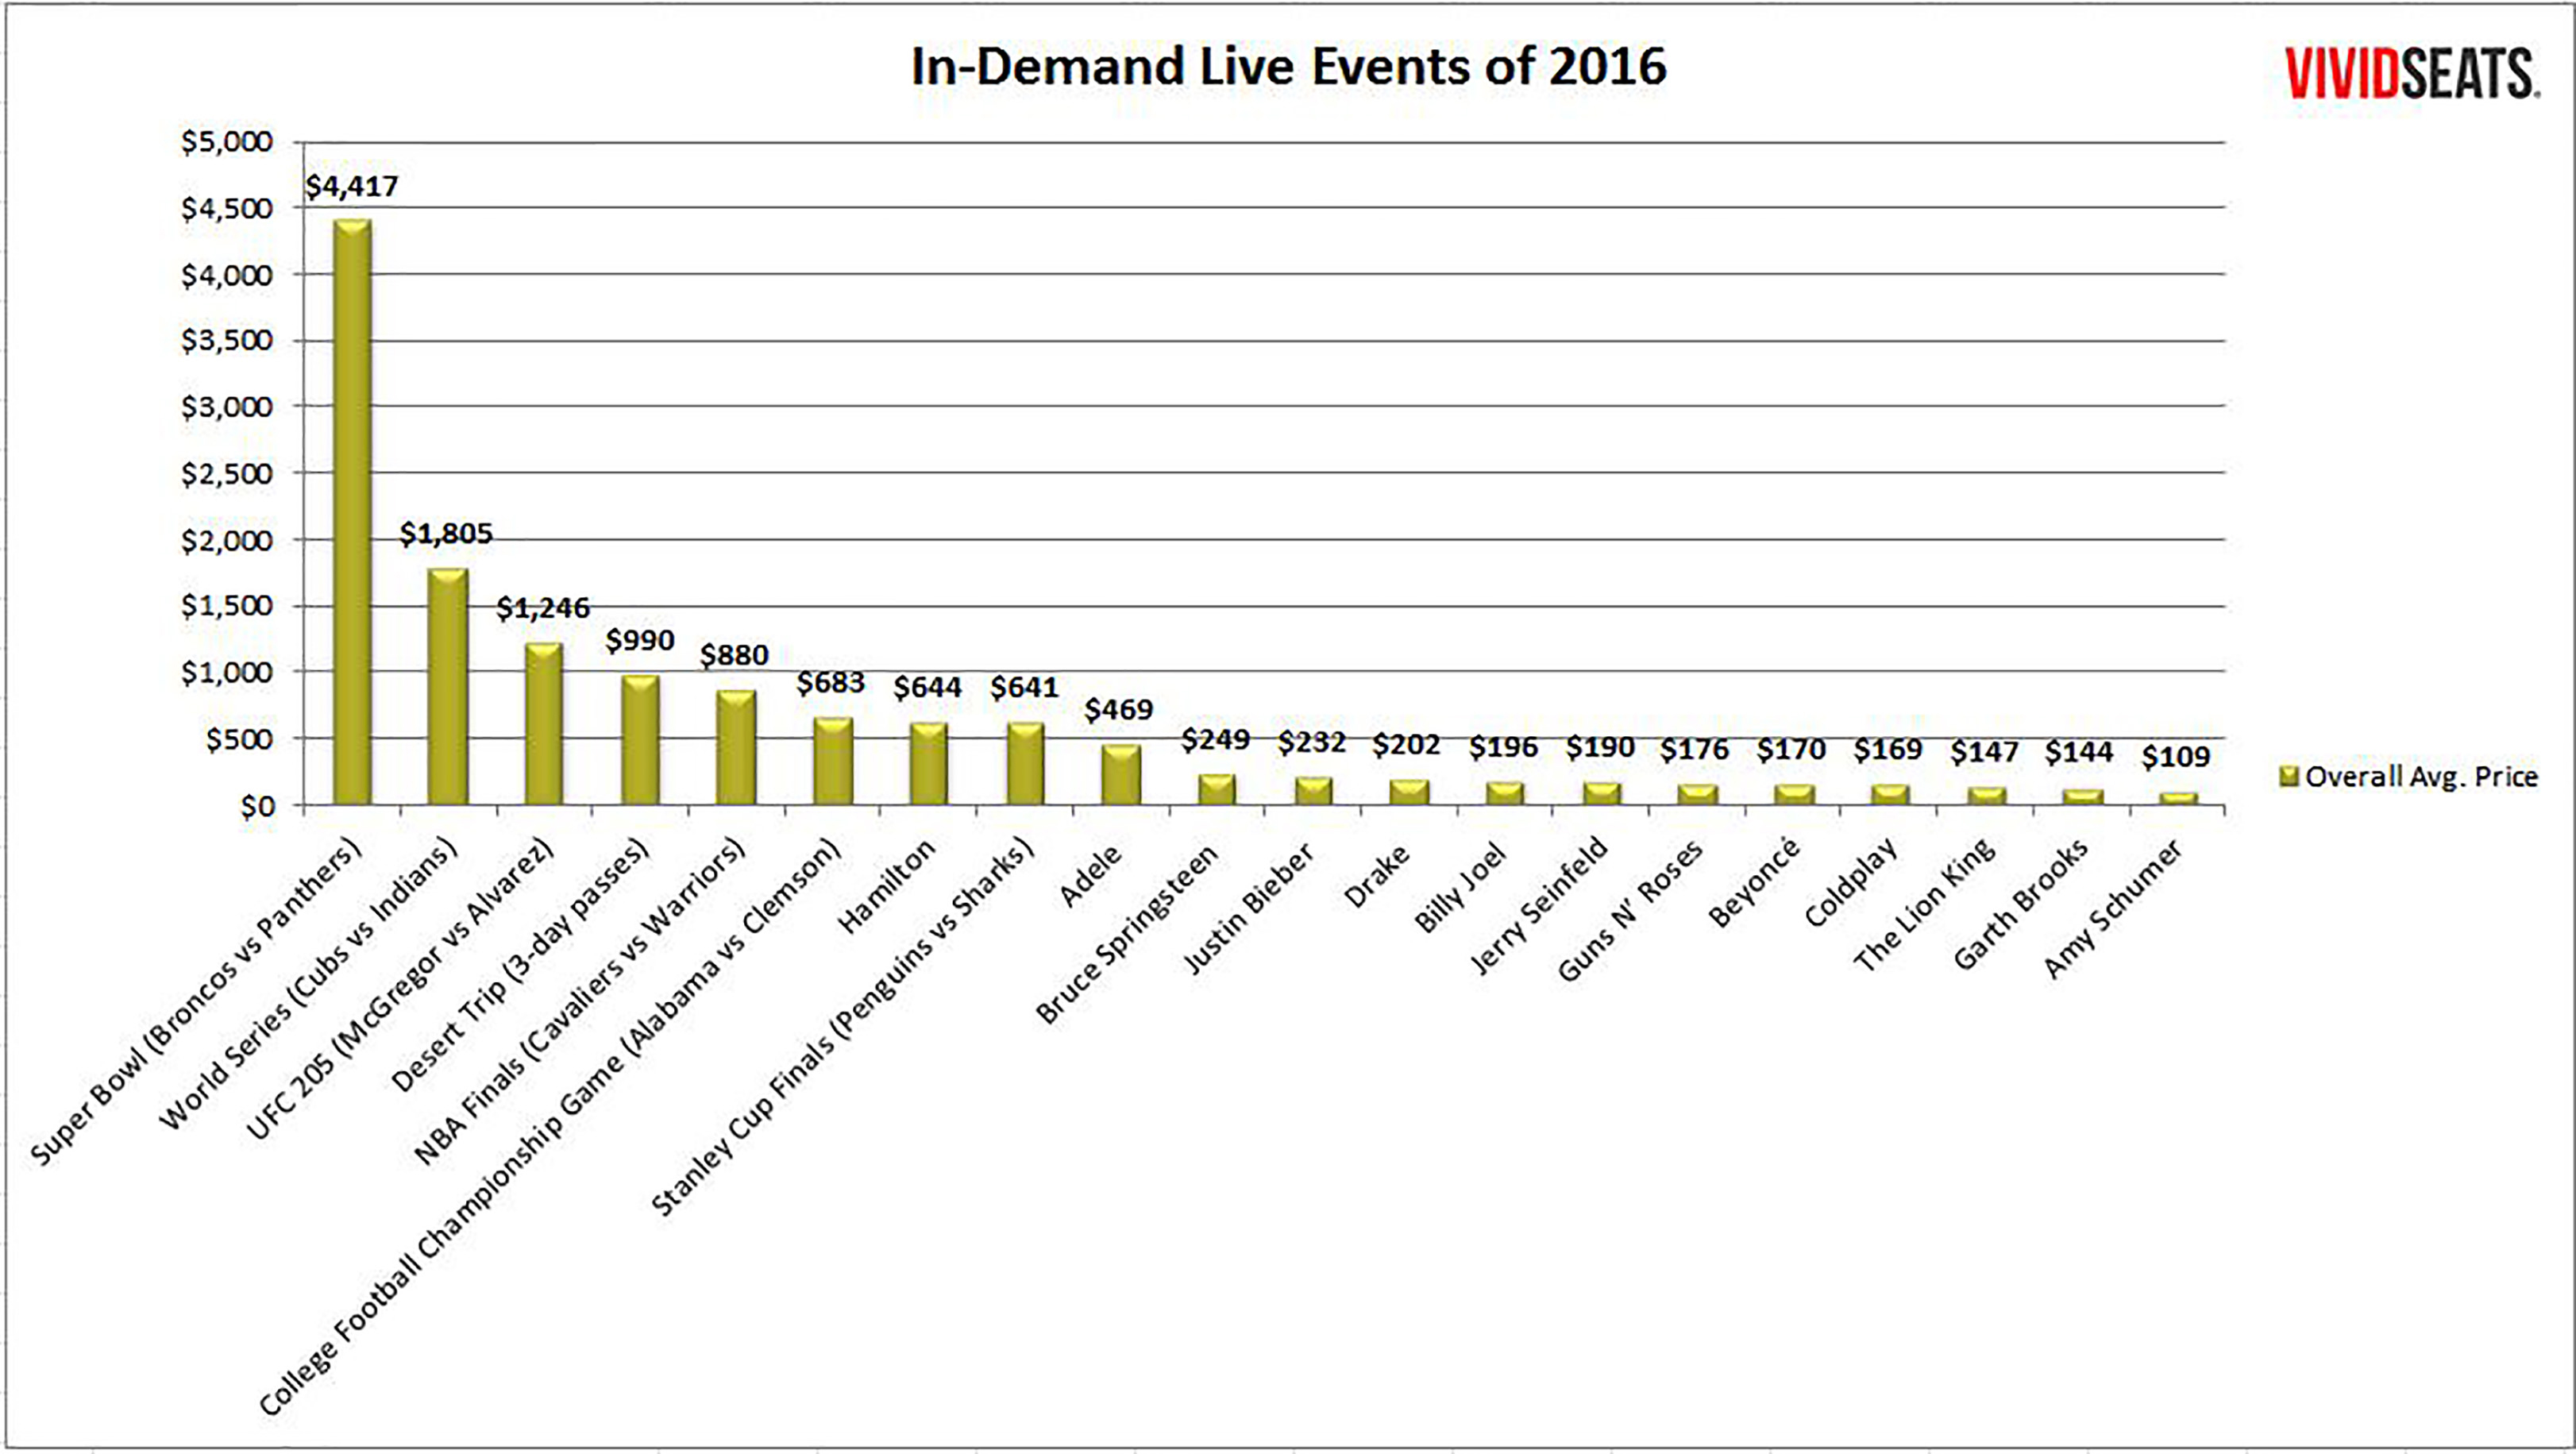
Task: Click the $4,500 axis label
Action: [227, 208]
